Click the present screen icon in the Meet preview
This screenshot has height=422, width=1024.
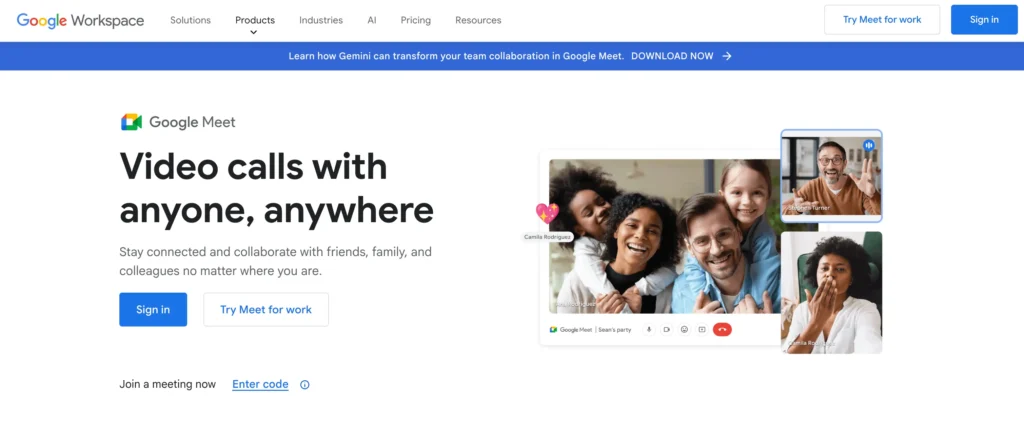coord(702,330)
